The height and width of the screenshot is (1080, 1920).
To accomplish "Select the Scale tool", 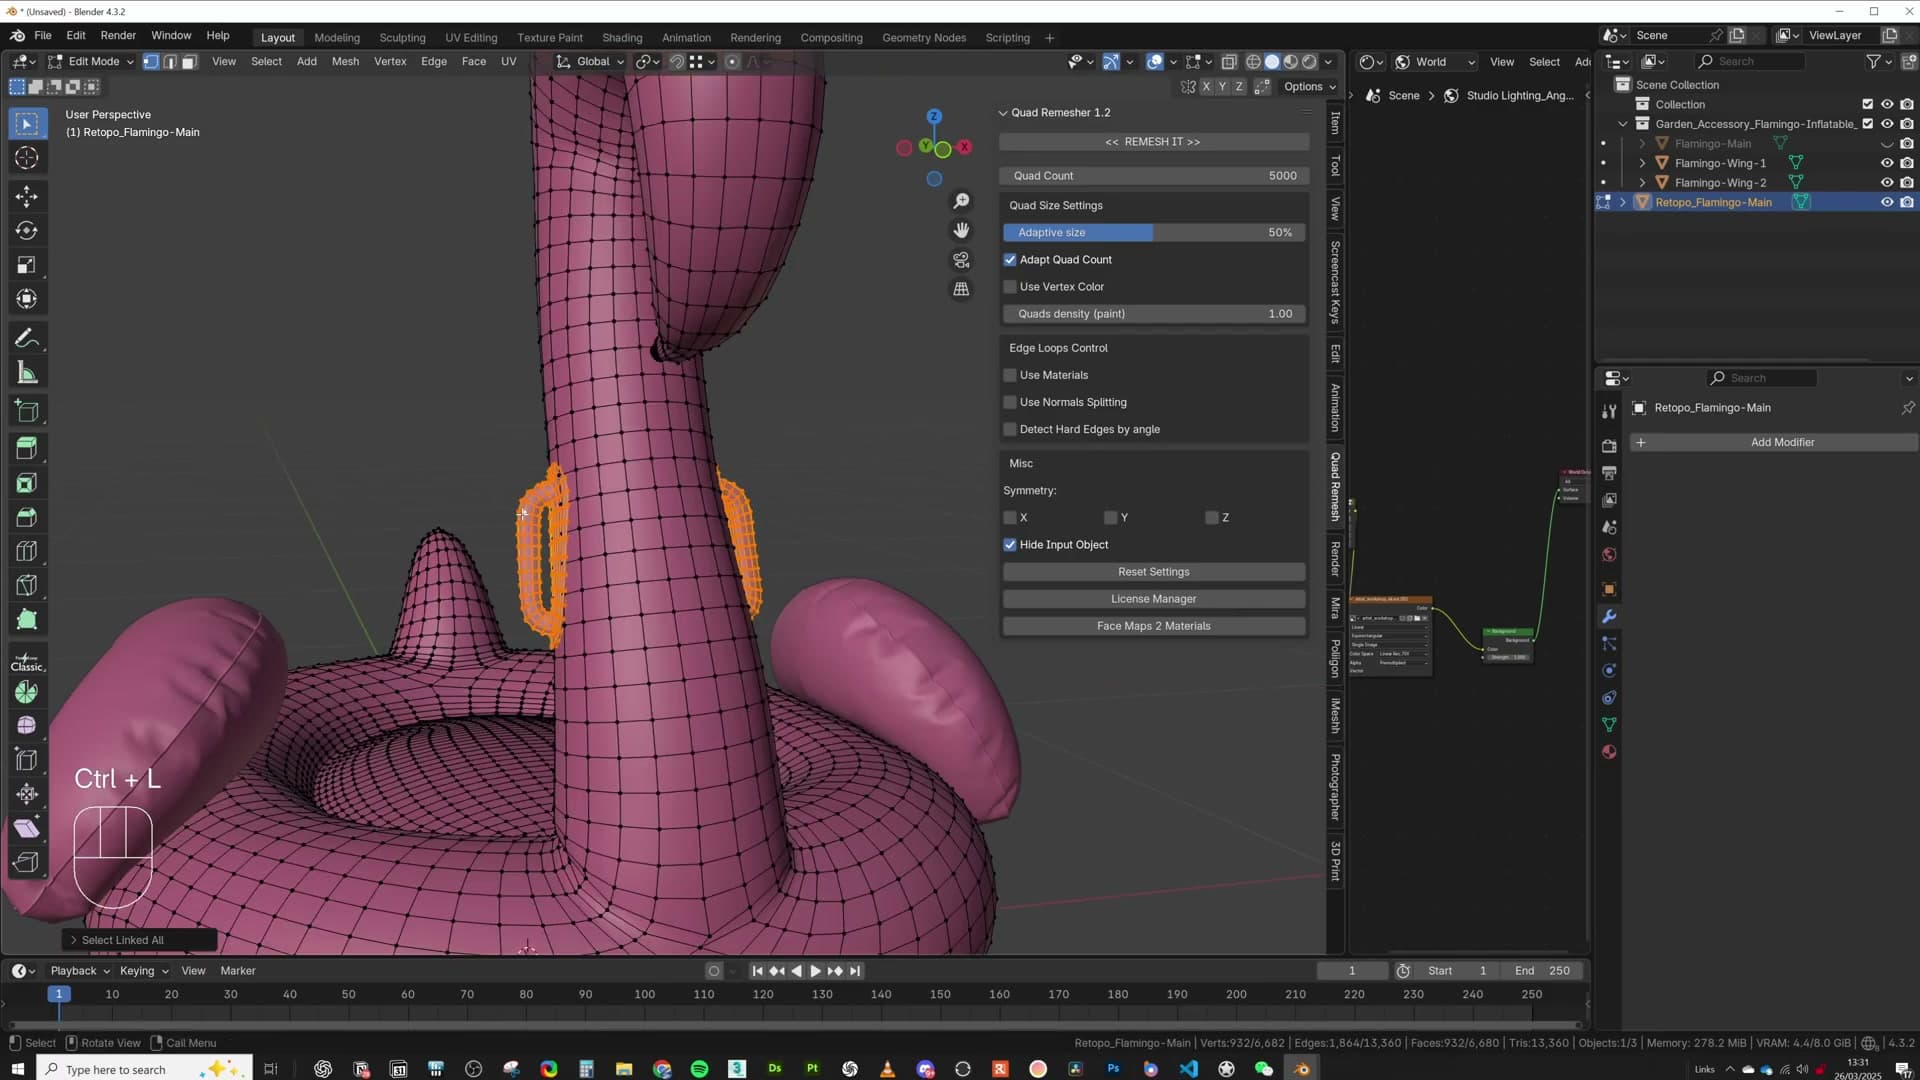I will click(27, 265).
